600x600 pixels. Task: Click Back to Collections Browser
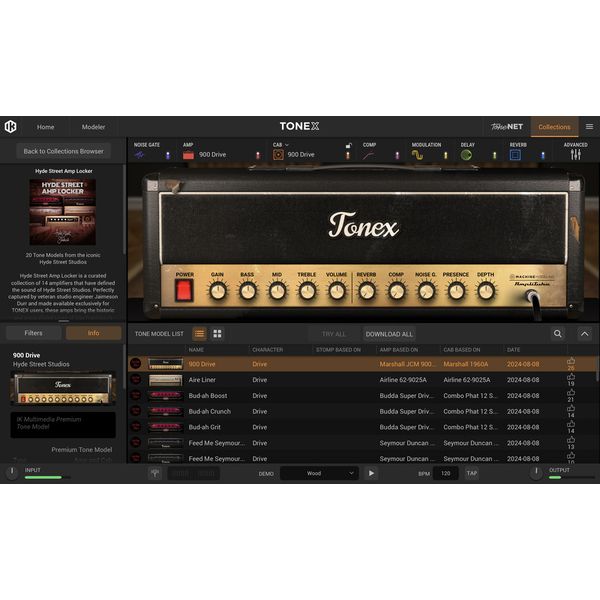64,151
